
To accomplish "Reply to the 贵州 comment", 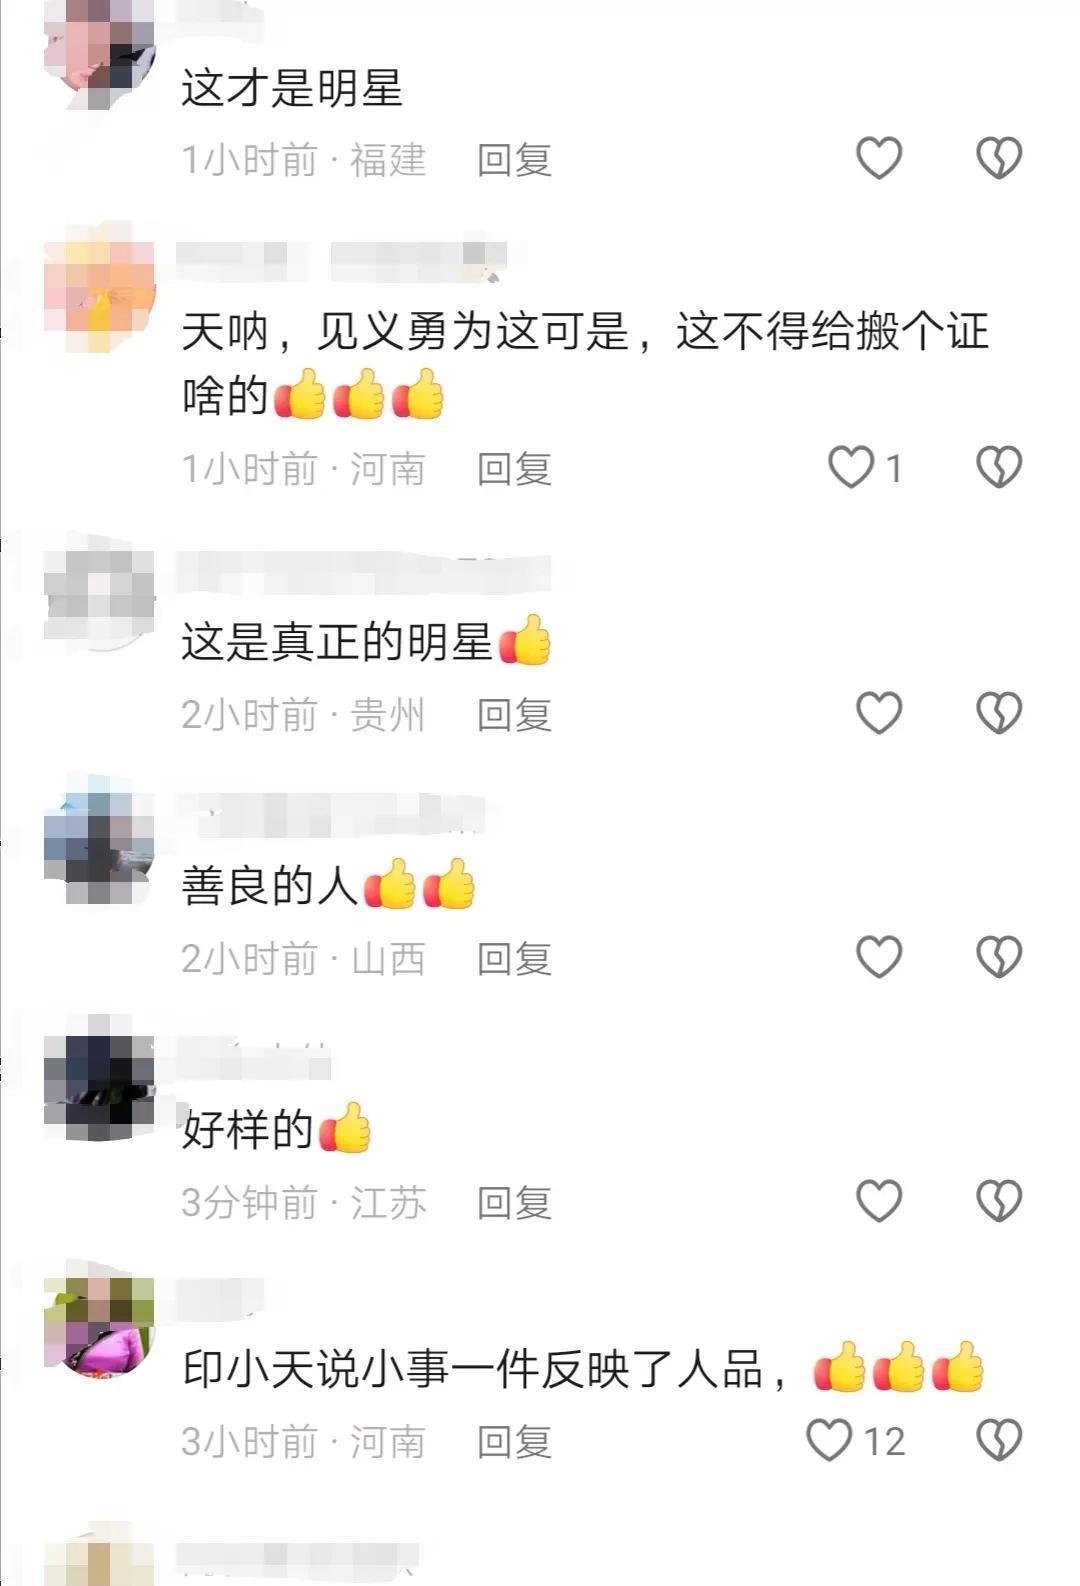I will [x=514, y=715].
